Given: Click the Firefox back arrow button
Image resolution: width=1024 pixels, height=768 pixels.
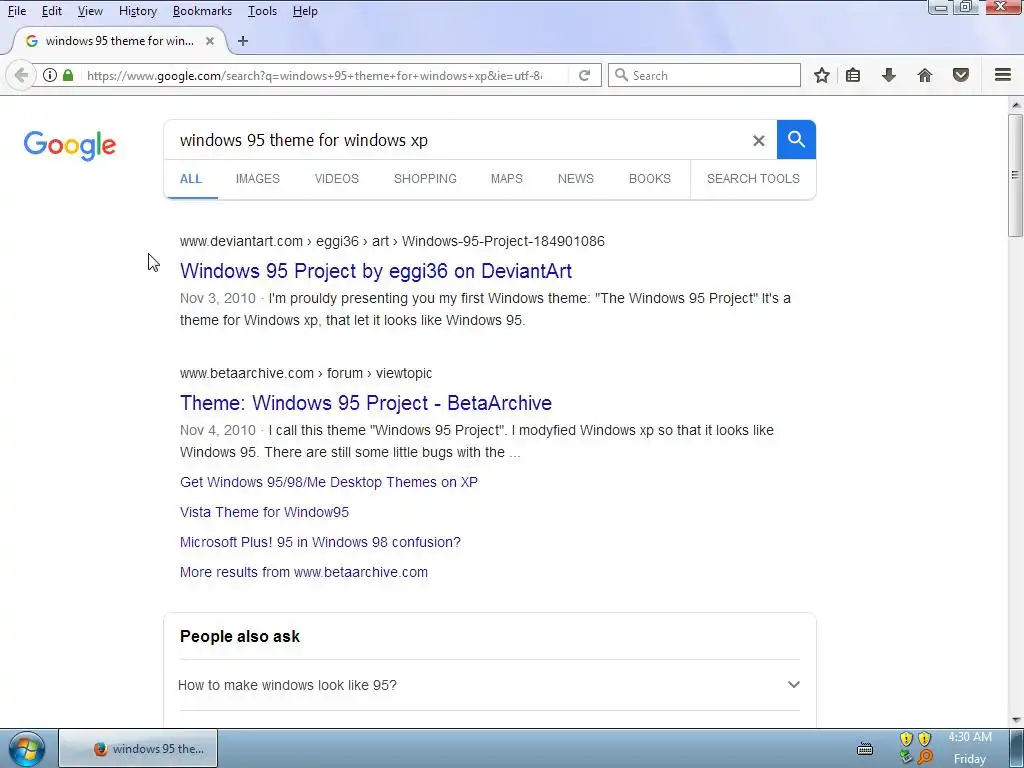Looking at the screenshot, I should click(21, 75).
